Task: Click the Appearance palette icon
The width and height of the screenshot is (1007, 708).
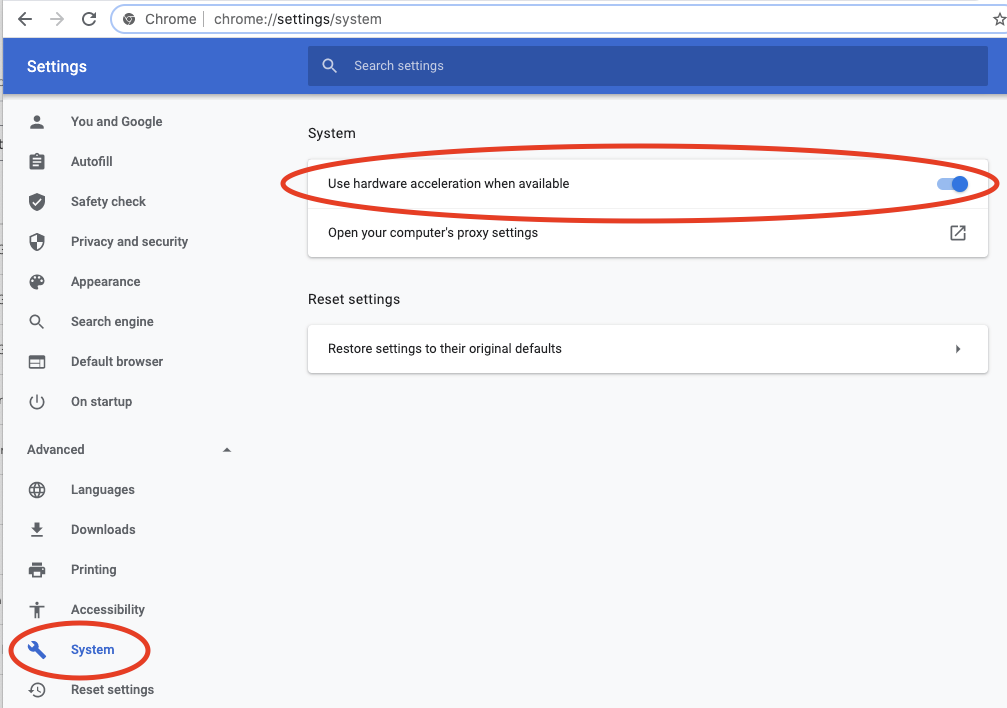Action: [37, 281]
